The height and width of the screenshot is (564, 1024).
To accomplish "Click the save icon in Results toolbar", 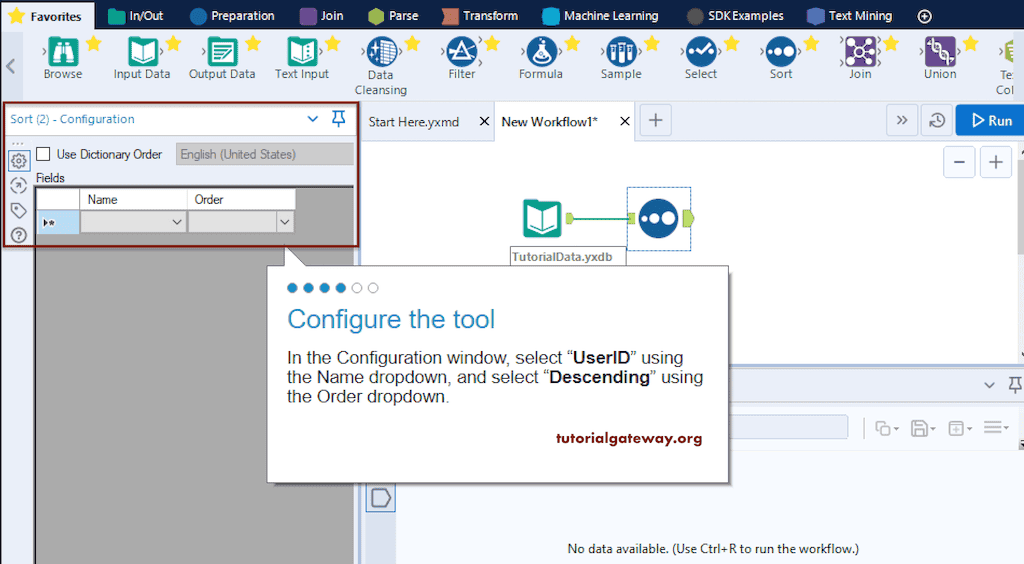I will (x=920, y=428).
